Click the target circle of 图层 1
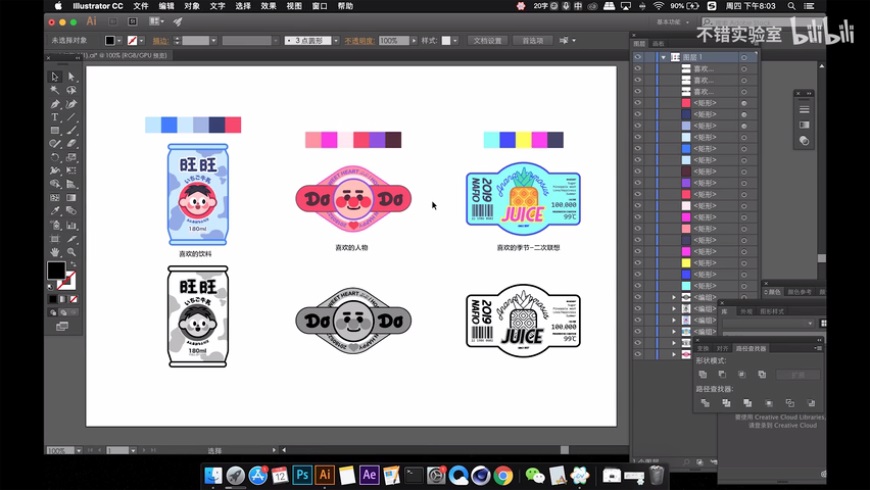Image resolution: width=870 pixels, height=490 pixels. tap(744, 57)
